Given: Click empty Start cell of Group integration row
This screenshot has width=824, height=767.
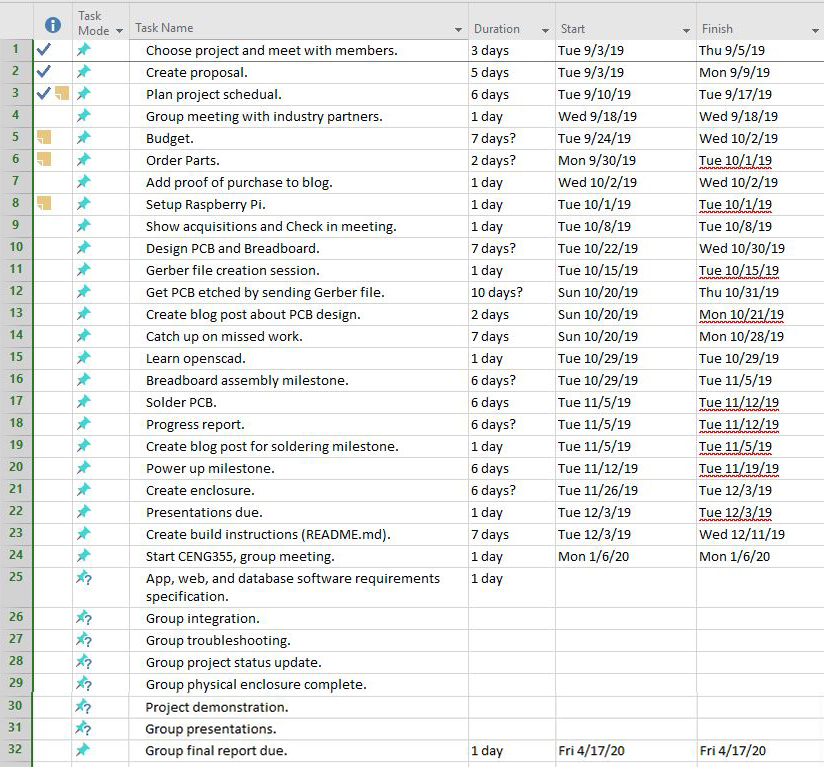Looking at the screenshot, I should pyautogui.click(x=626, y=618).
